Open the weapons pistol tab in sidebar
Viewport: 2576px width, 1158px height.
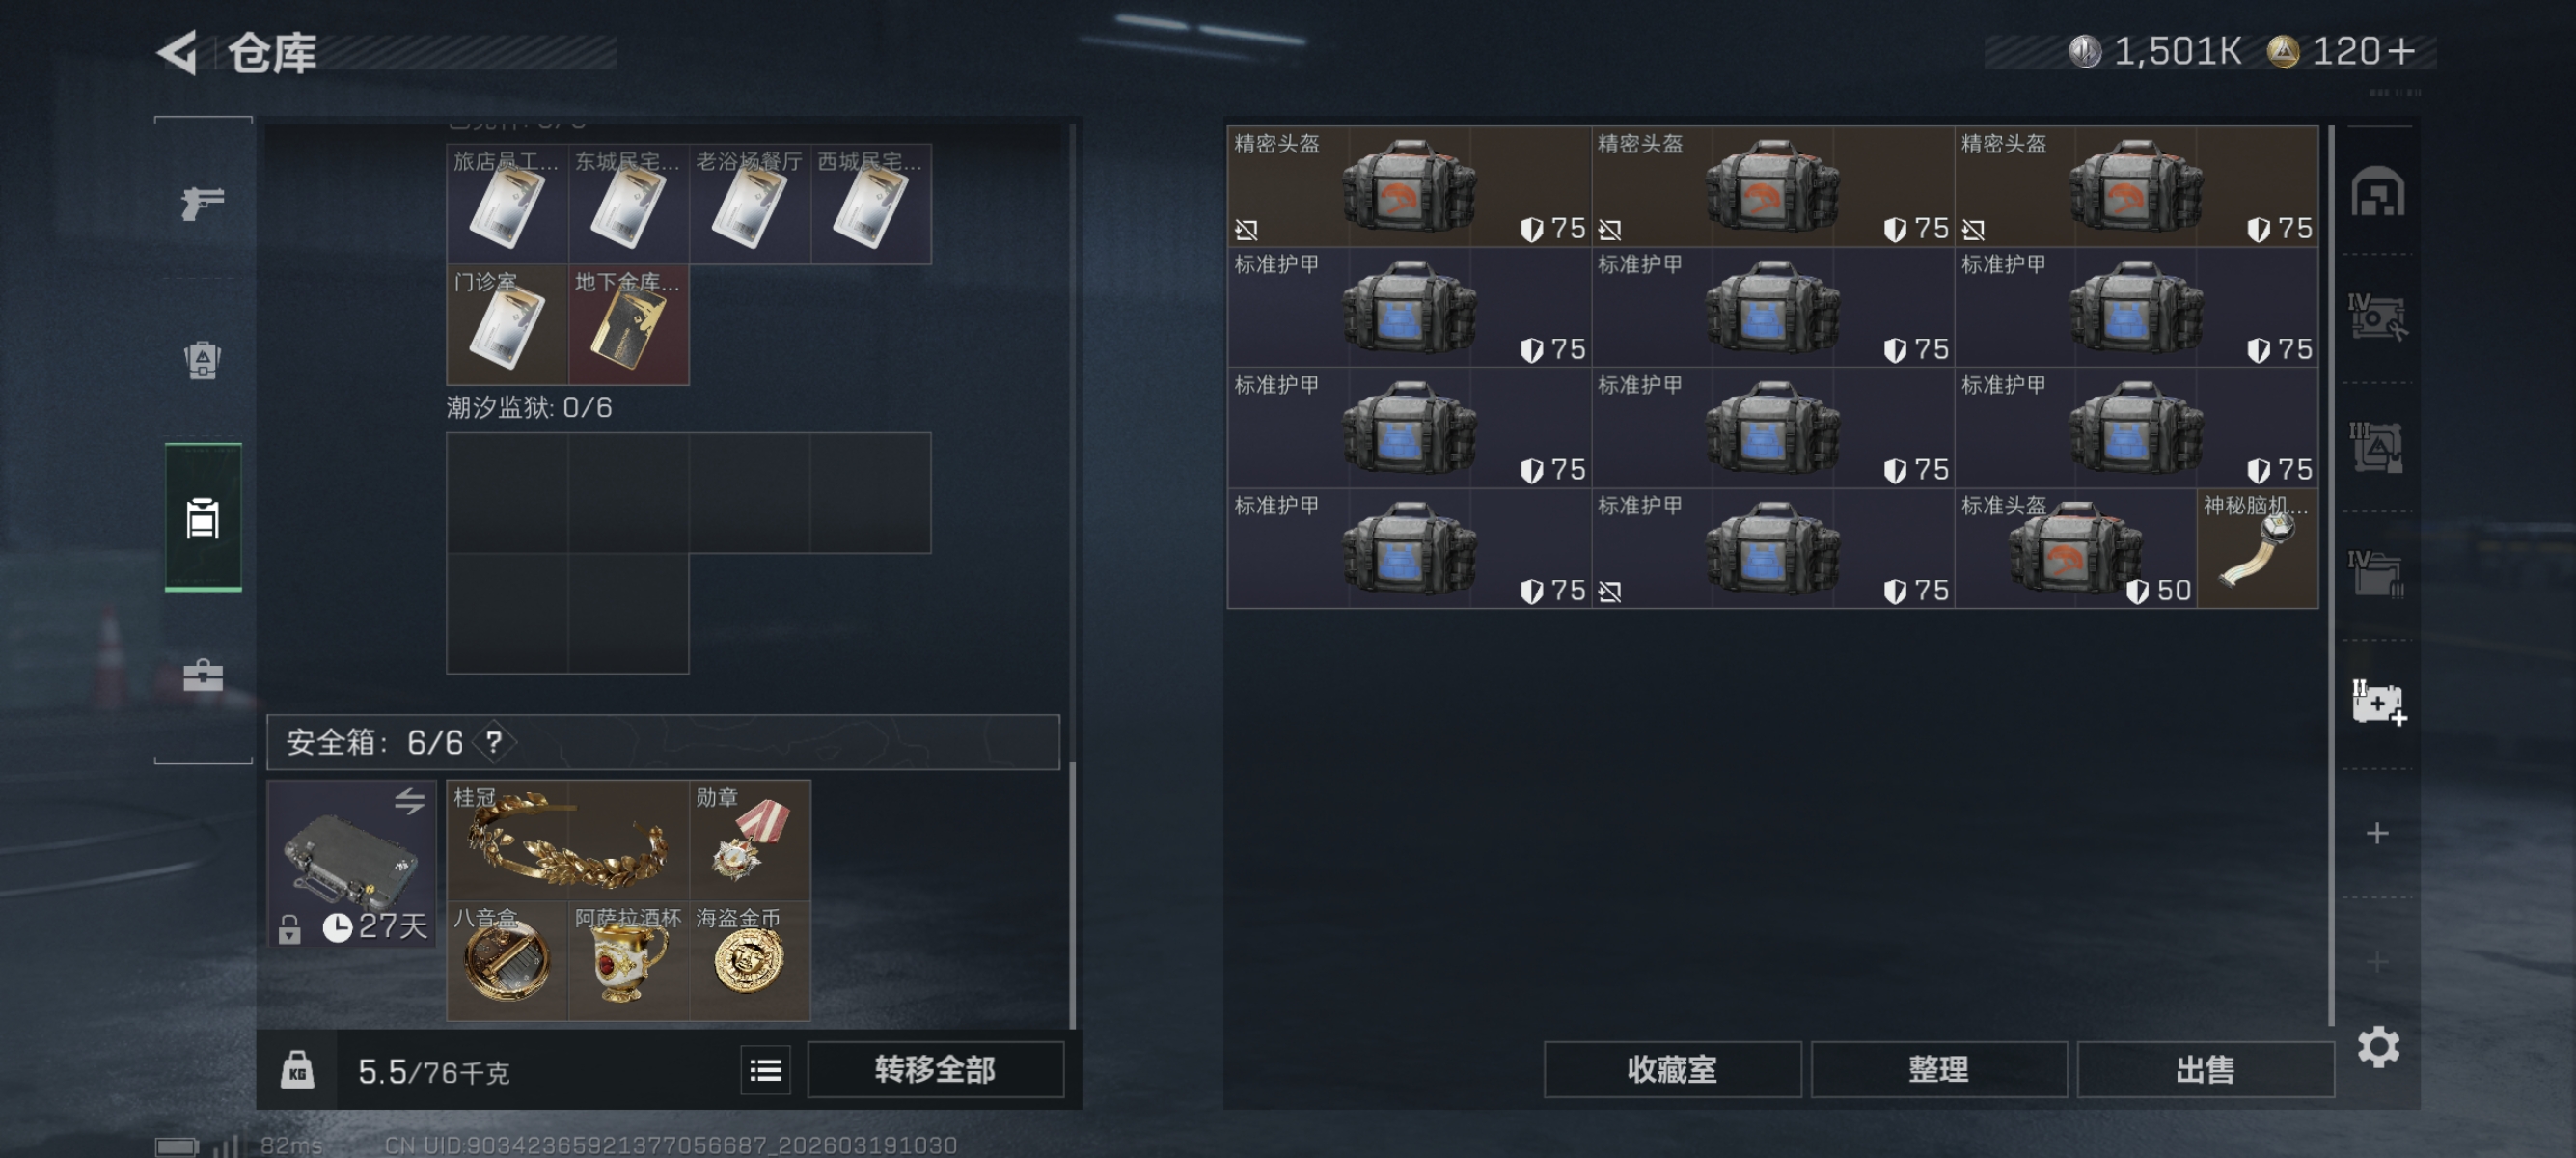click(x=202, y=203)
